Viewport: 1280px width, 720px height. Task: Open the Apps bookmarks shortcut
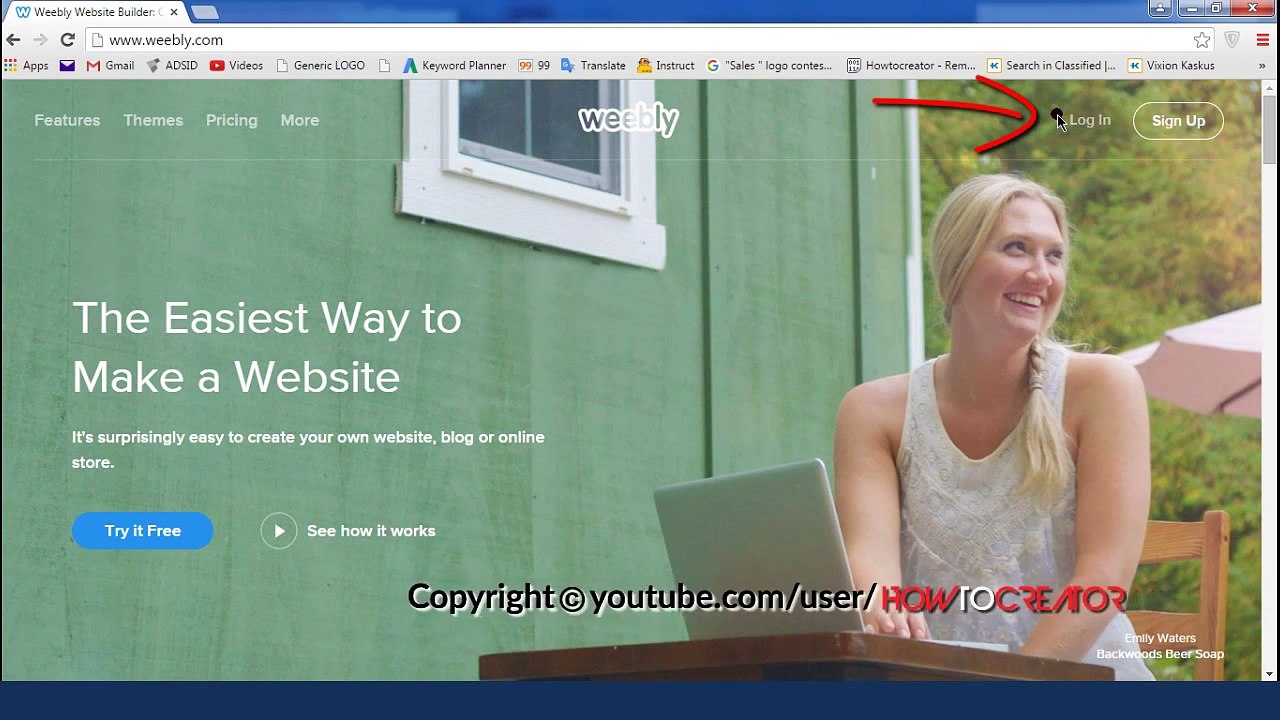point(26,65)
